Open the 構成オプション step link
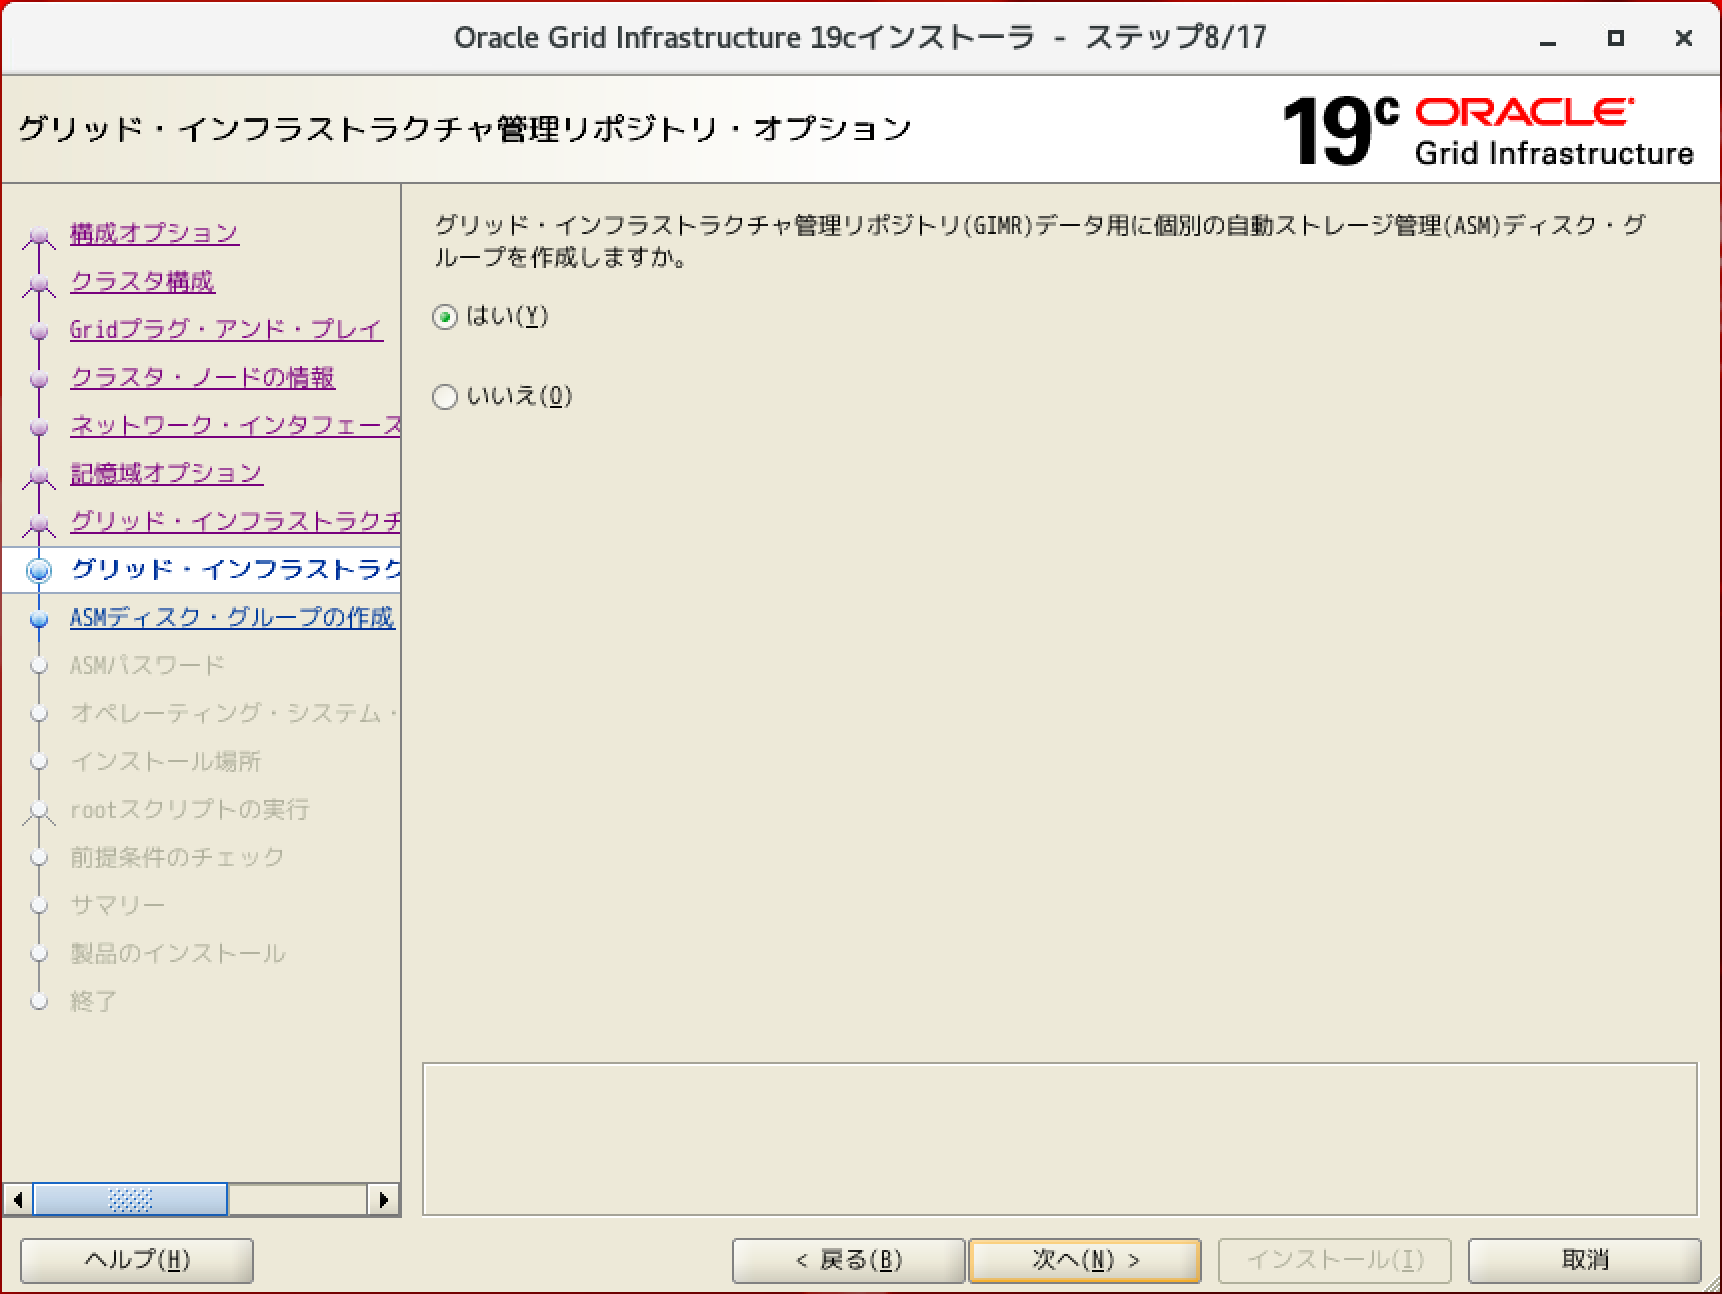Viewport: 1722px width, 1294px height. pos(154,233)
